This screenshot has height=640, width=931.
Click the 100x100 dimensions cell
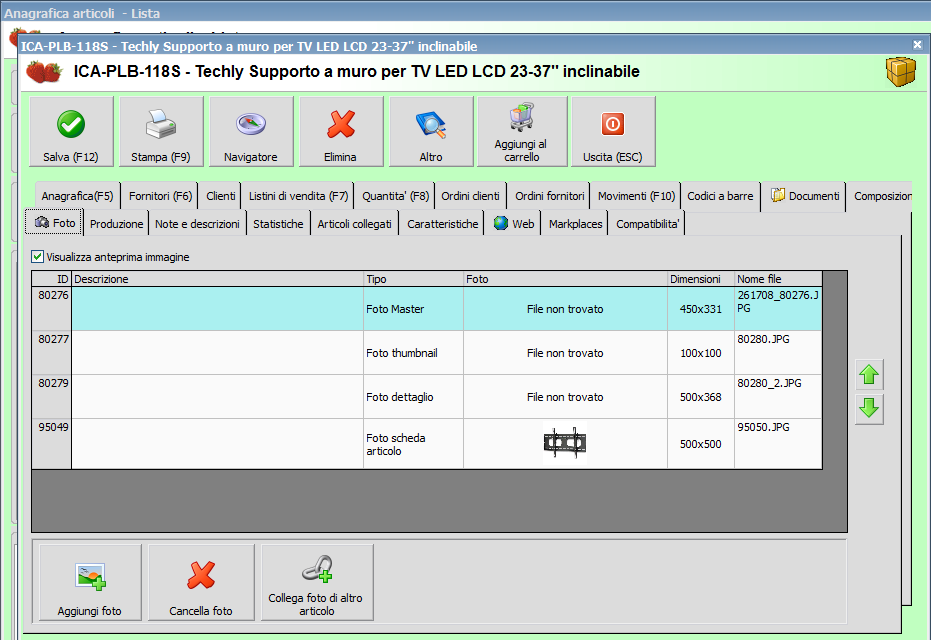(x=701, y=353)
